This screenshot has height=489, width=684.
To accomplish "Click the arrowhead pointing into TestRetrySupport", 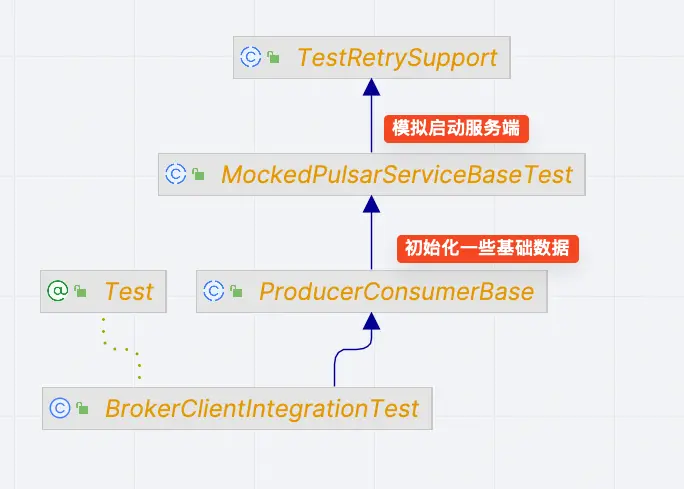I will [372, 87].
